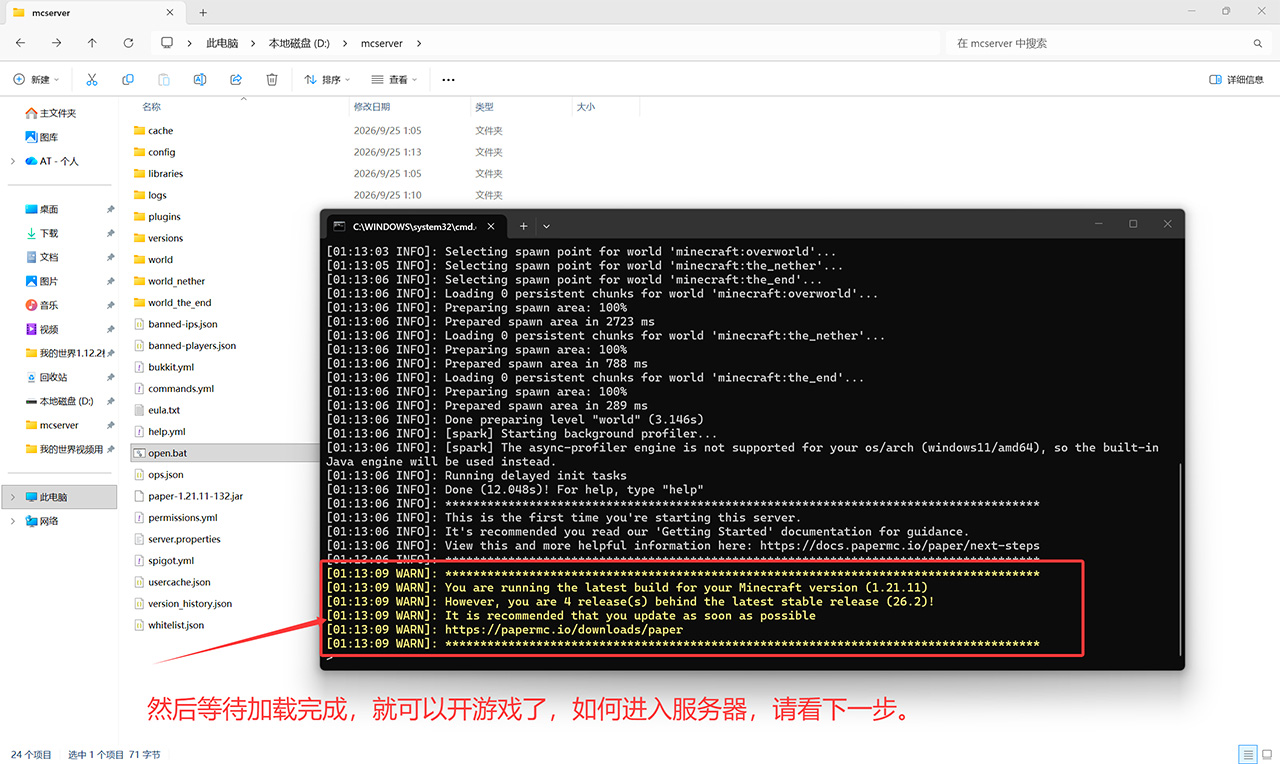Click the Rename icon in Explorer toolbar
The image size is (1280, 764).
pyautogui.click(x=200, y=79)
